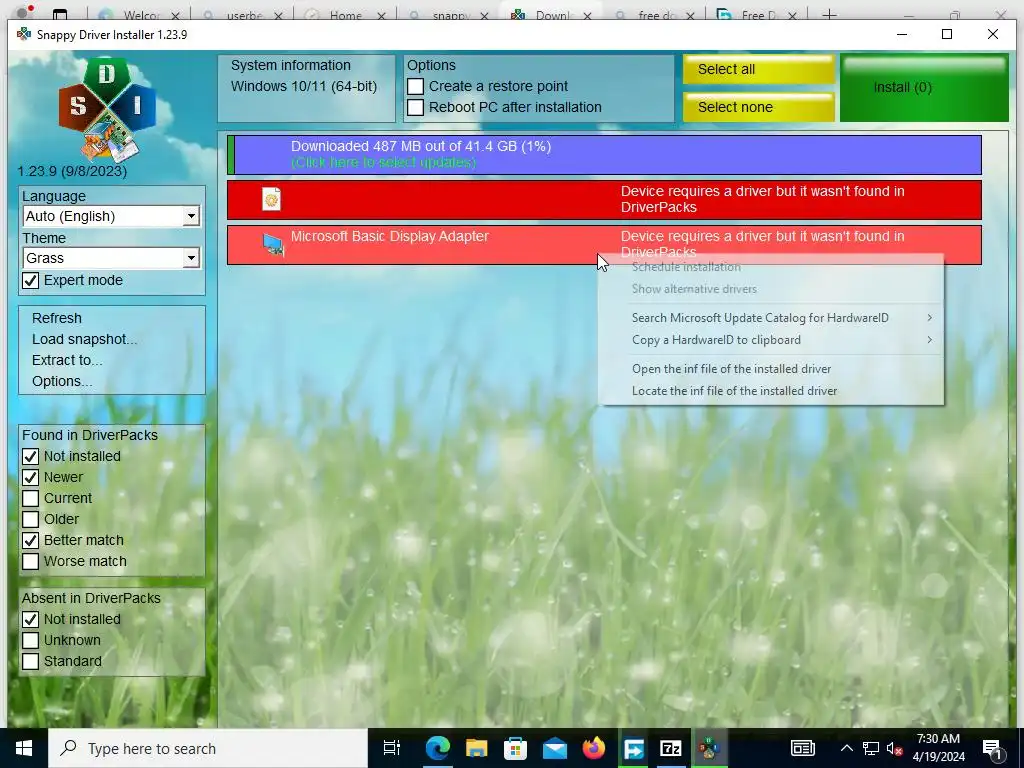
Task: Click the download progress bar
Action: pos(604,155)
